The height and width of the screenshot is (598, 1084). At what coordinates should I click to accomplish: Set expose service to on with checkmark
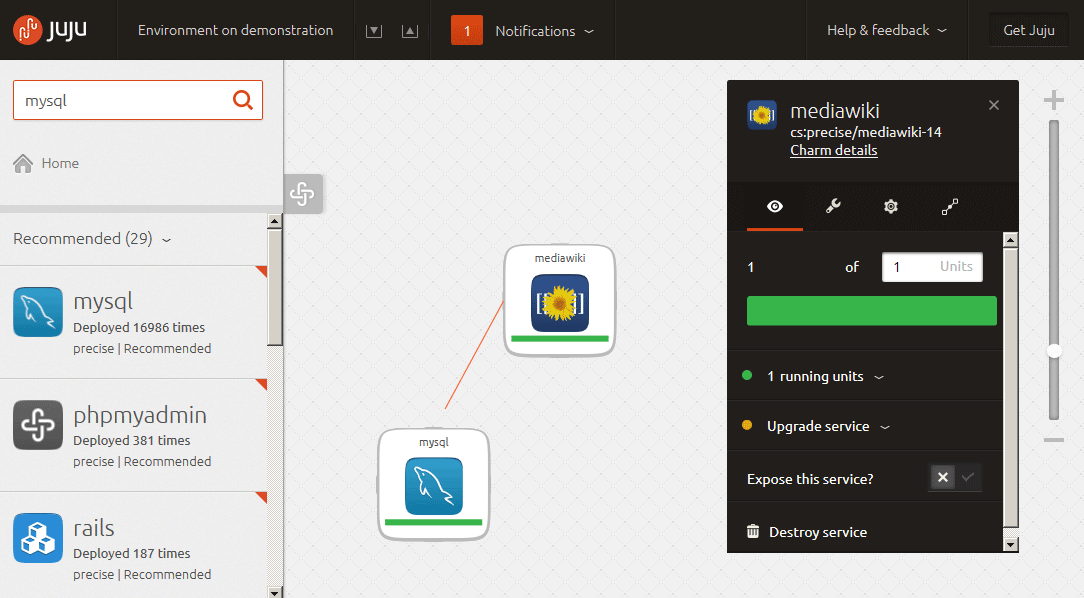pos(968,477)
